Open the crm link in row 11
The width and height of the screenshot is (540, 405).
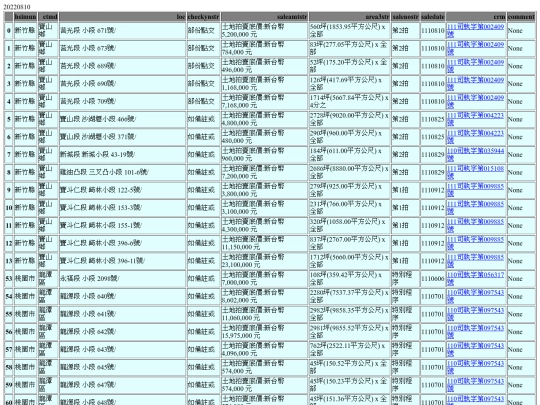click(x=475, y=226)
